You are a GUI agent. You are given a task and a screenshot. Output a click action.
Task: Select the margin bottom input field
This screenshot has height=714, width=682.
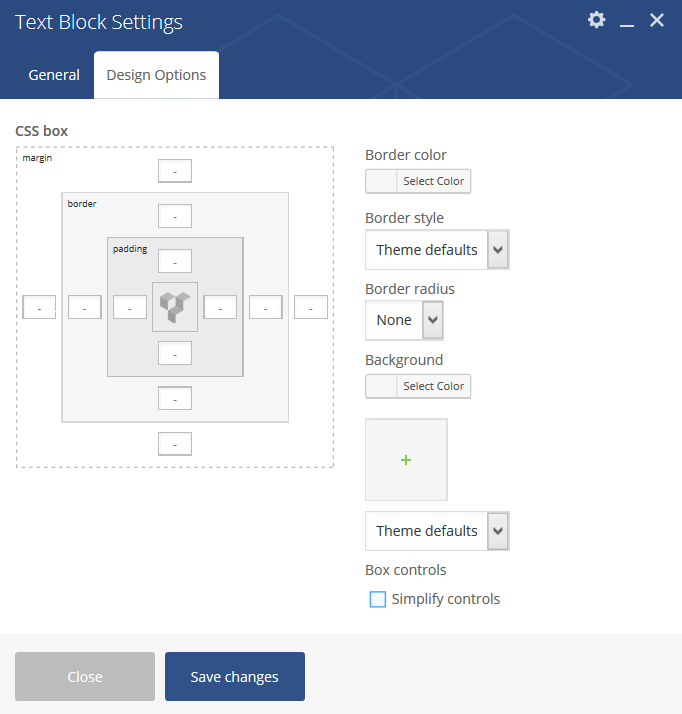pos(175,444)
